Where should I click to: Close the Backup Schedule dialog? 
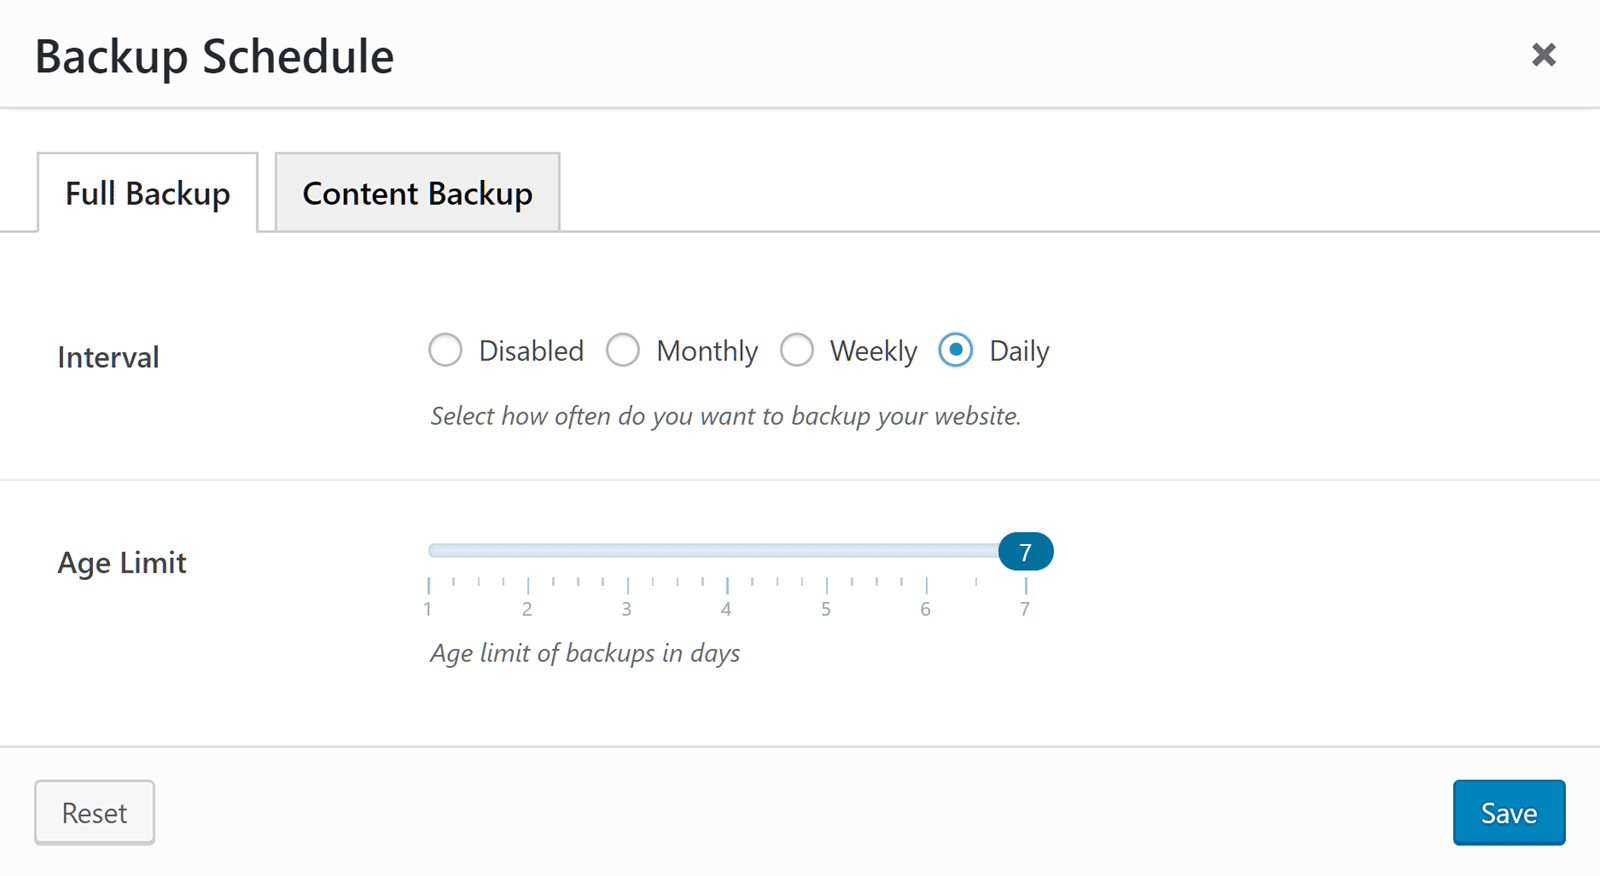click(1543, 55)
